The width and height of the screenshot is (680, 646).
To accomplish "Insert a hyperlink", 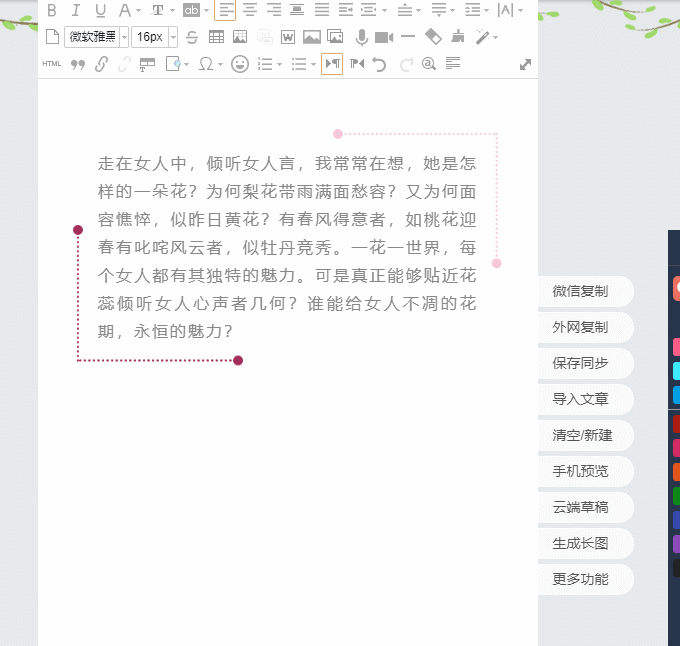I will tap(101, 64).
